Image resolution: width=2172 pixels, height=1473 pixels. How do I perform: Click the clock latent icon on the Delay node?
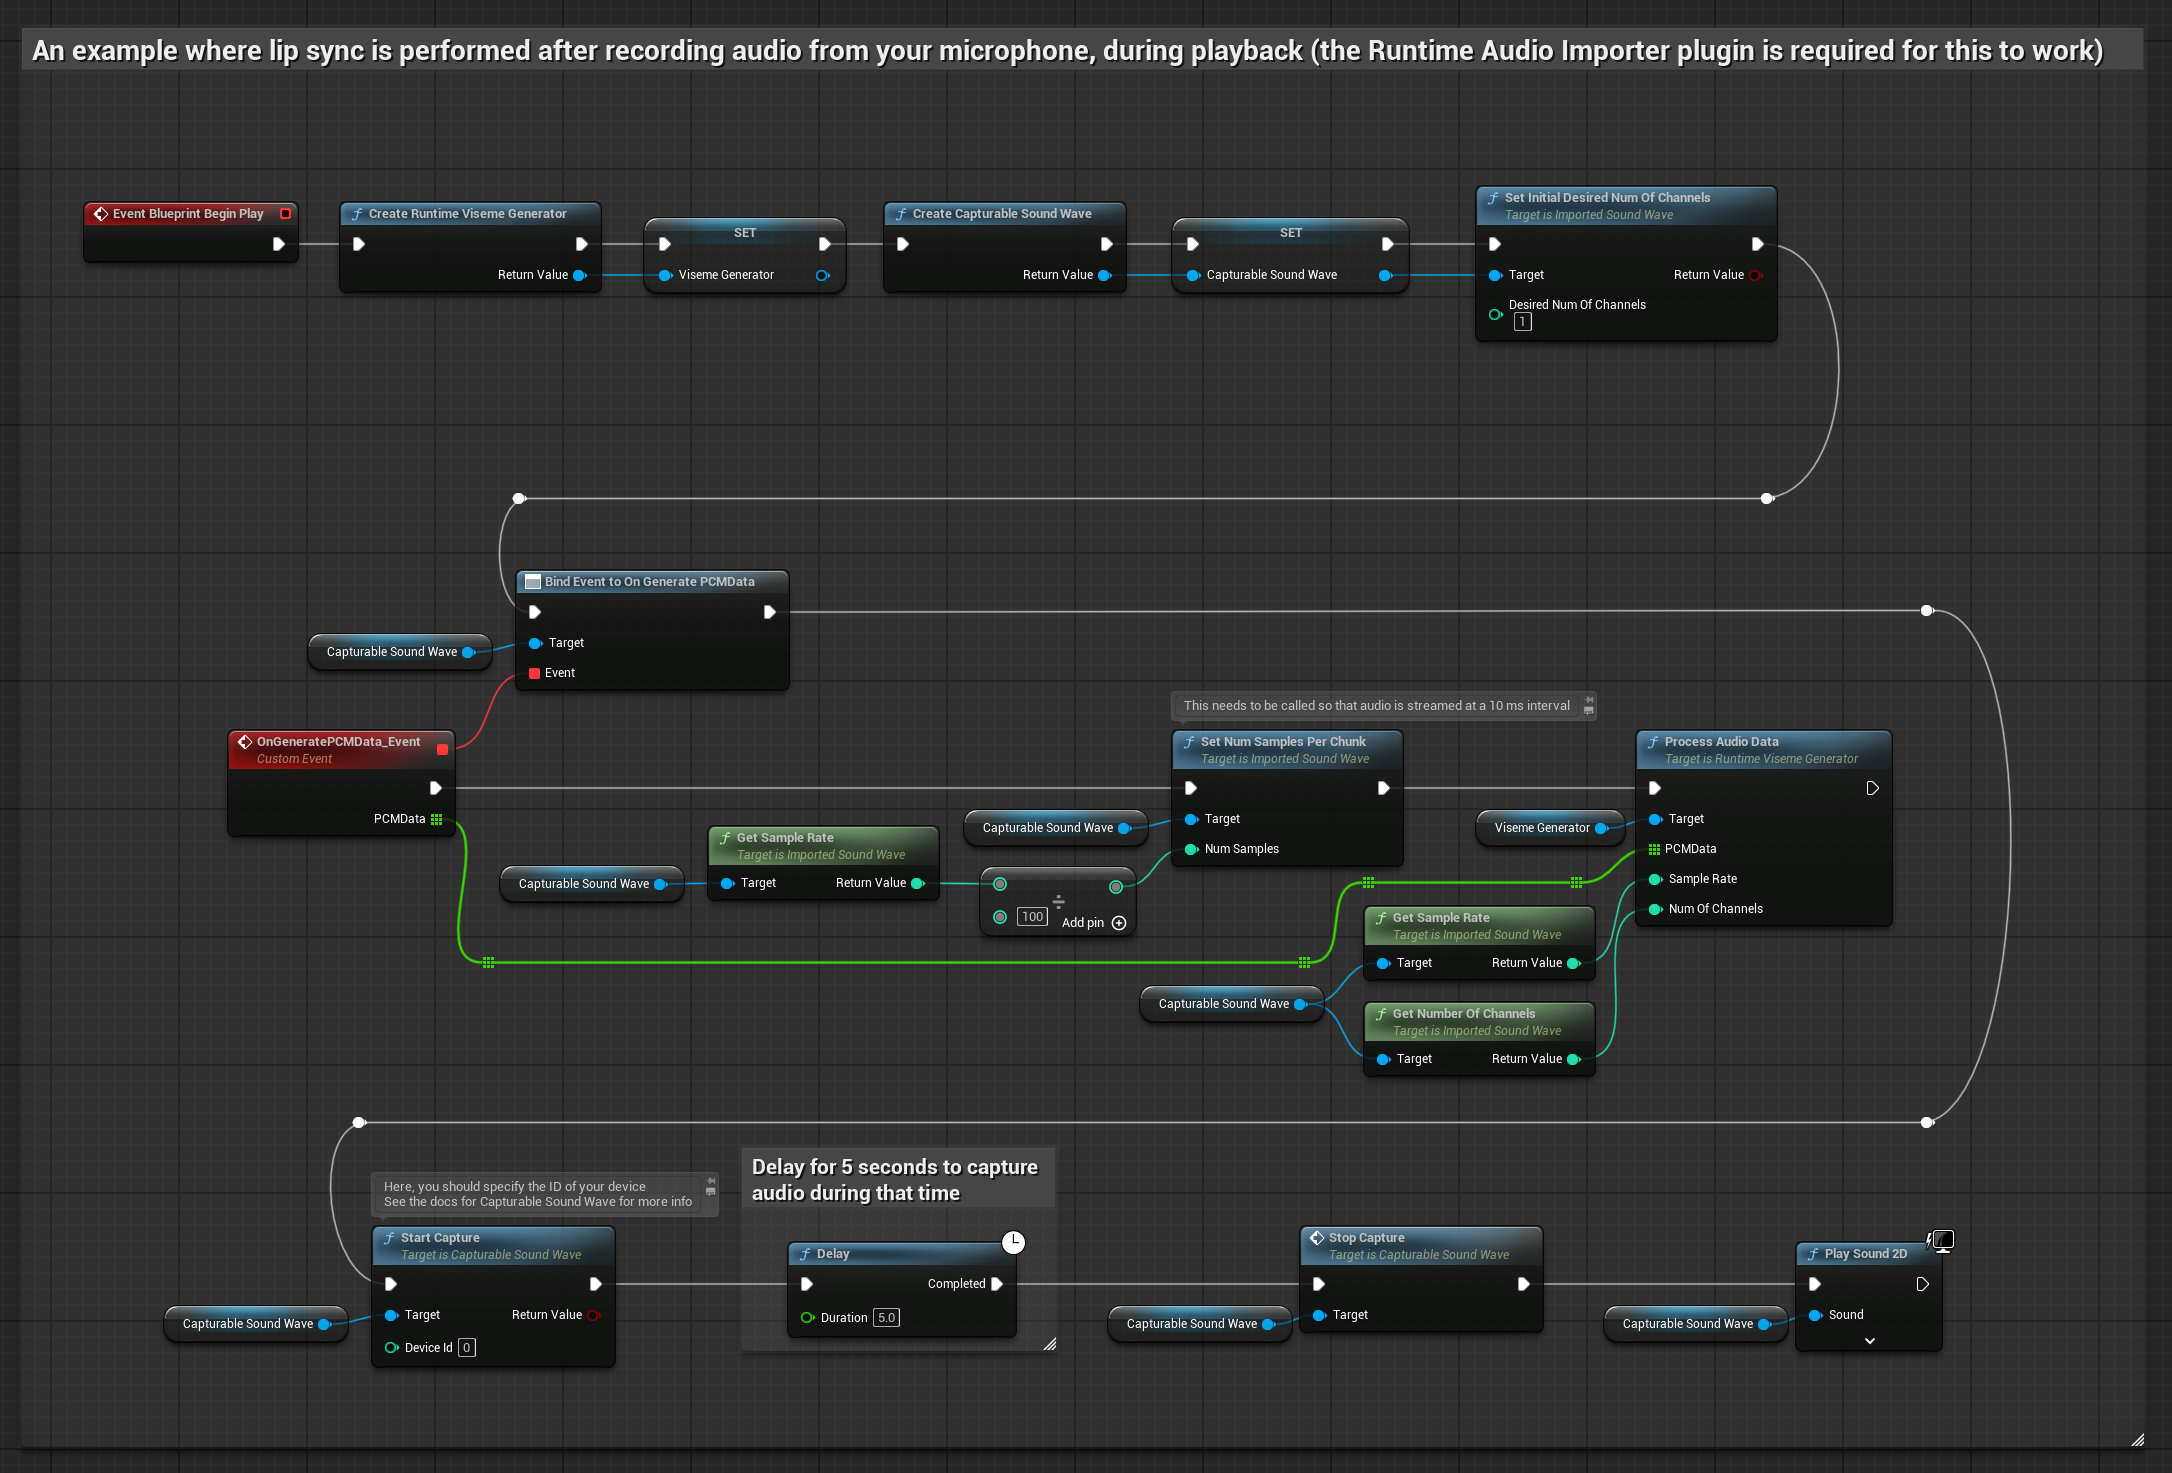point(1013,1242)
